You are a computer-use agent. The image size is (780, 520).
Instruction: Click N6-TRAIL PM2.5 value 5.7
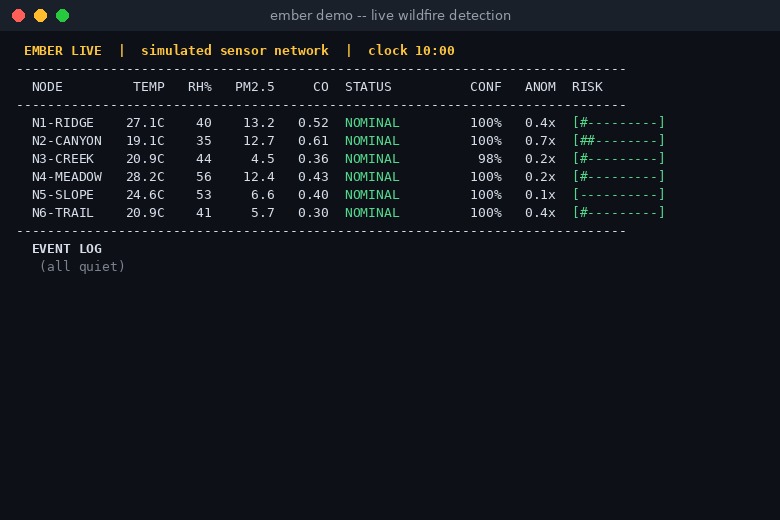click(263, 212)
